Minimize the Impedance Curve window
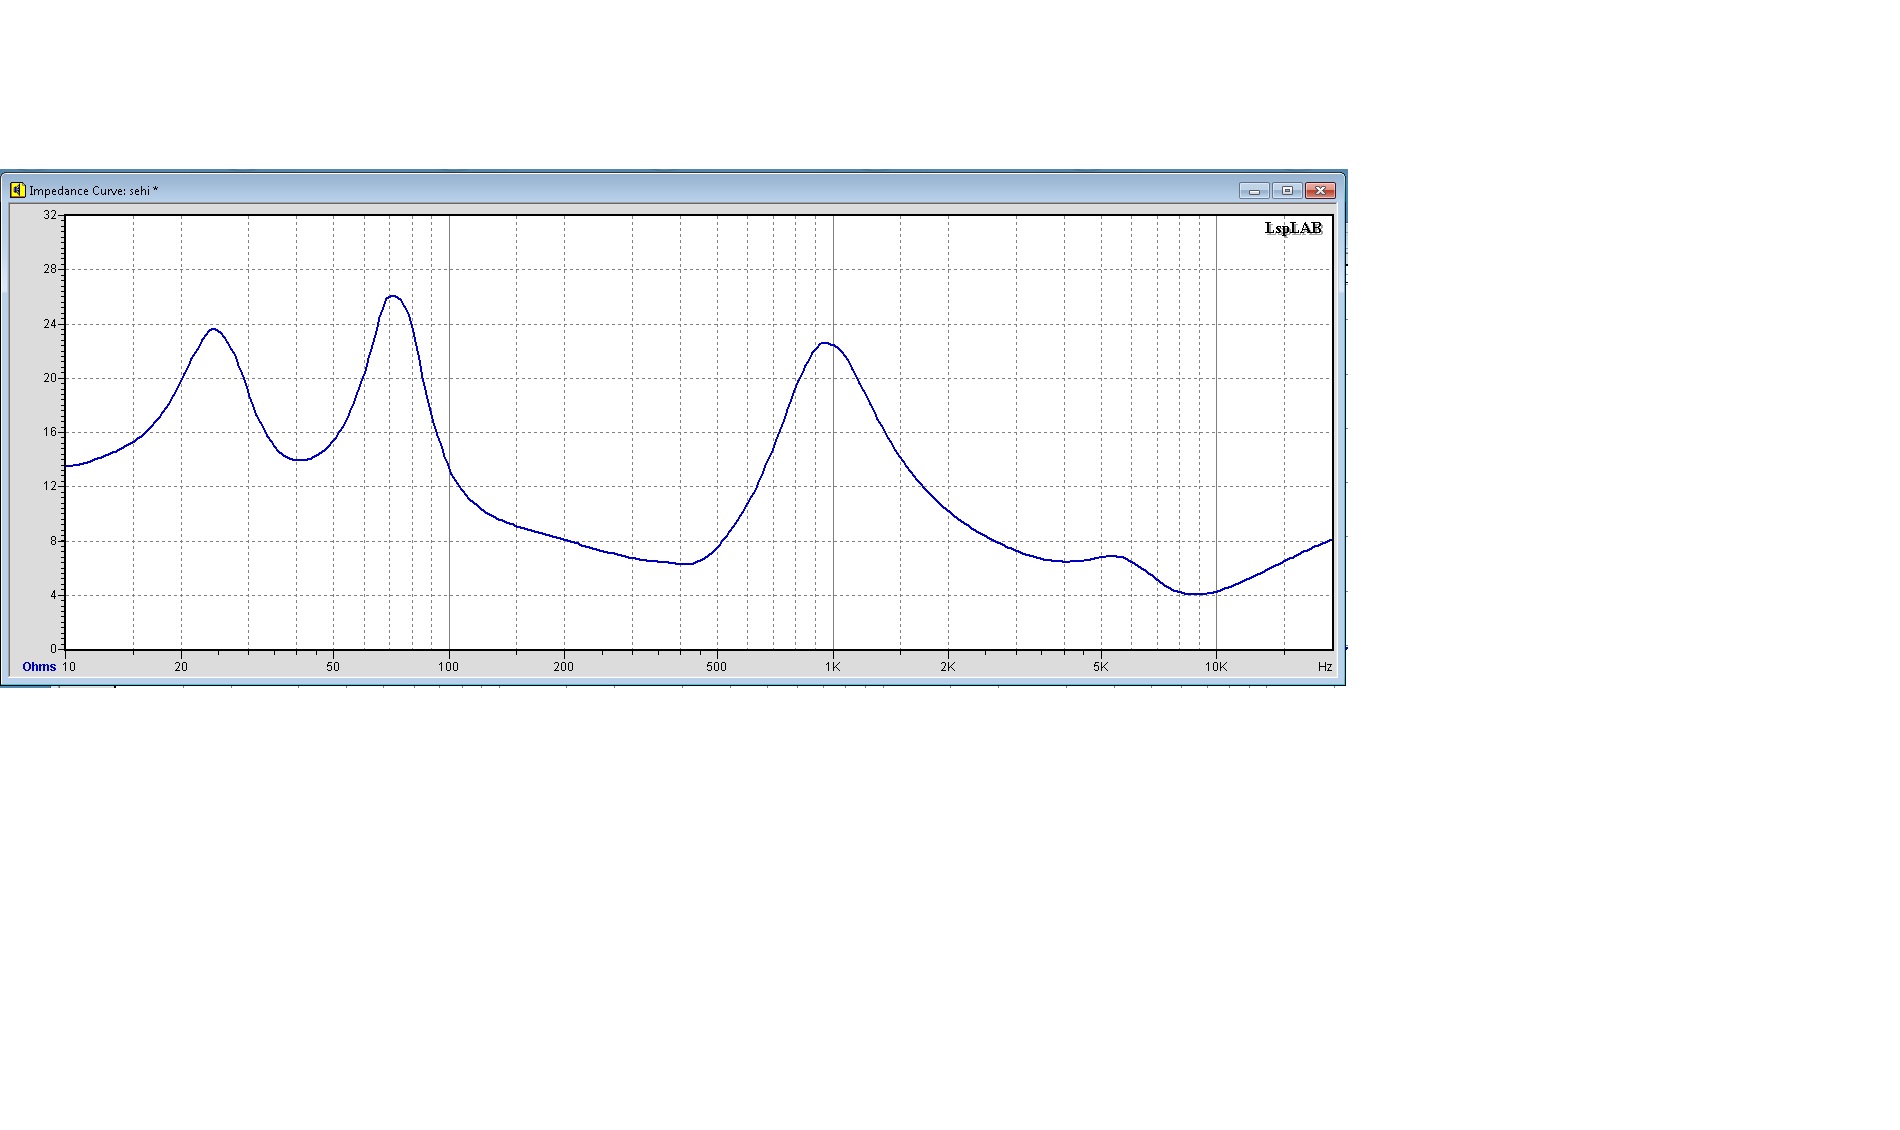 pyautogui.click(x=1254, y=190)
